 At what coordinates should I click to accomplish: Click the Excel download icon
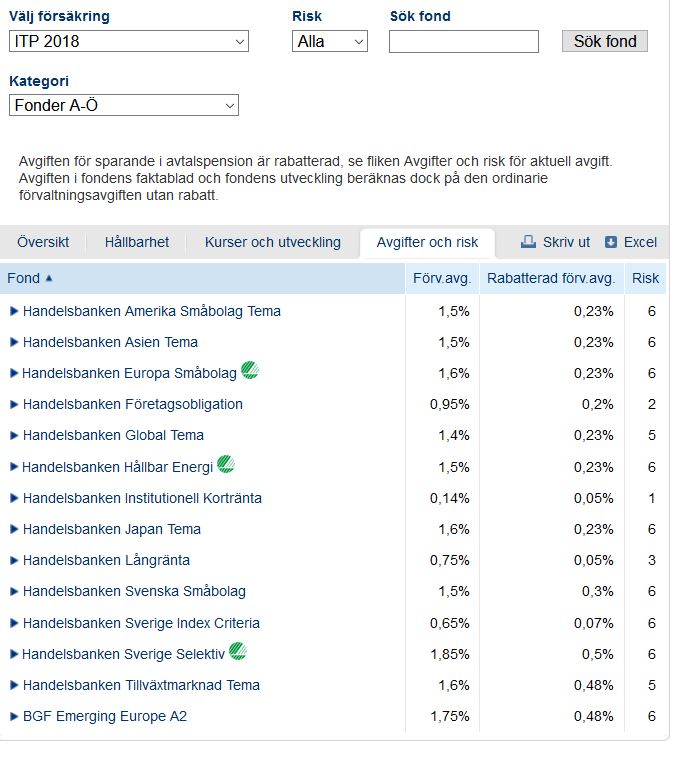[611, 242]
